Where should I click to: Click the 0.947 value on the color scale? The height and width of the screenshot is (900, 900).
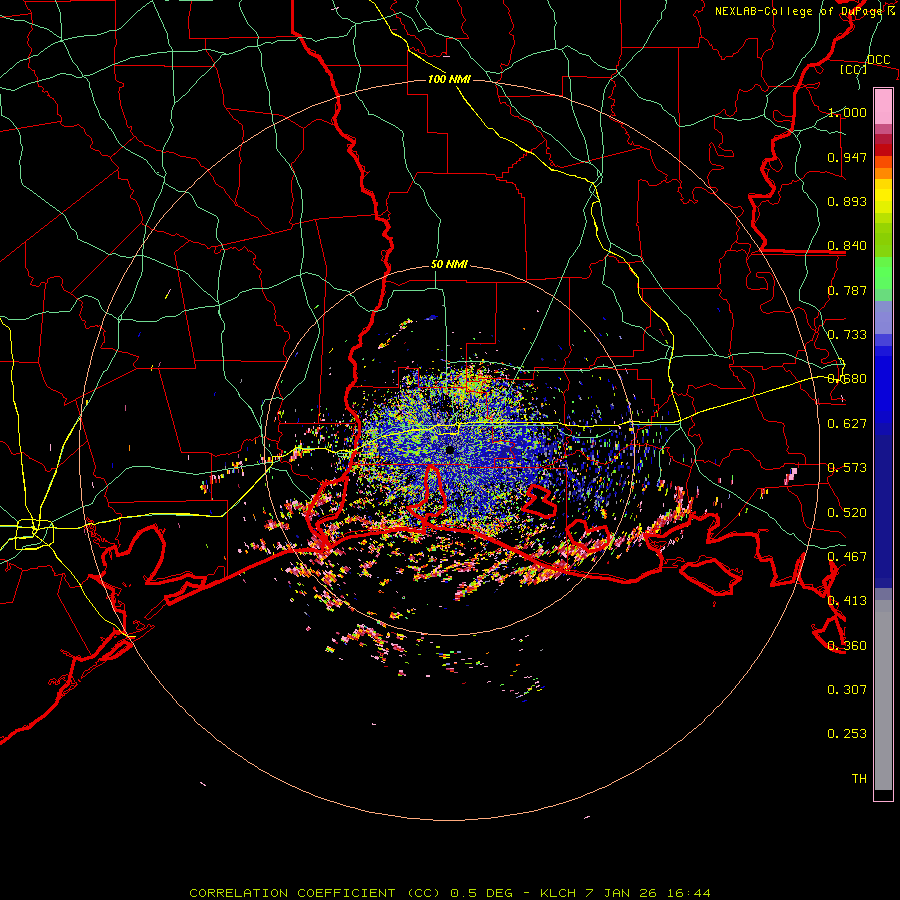point(847,157)
